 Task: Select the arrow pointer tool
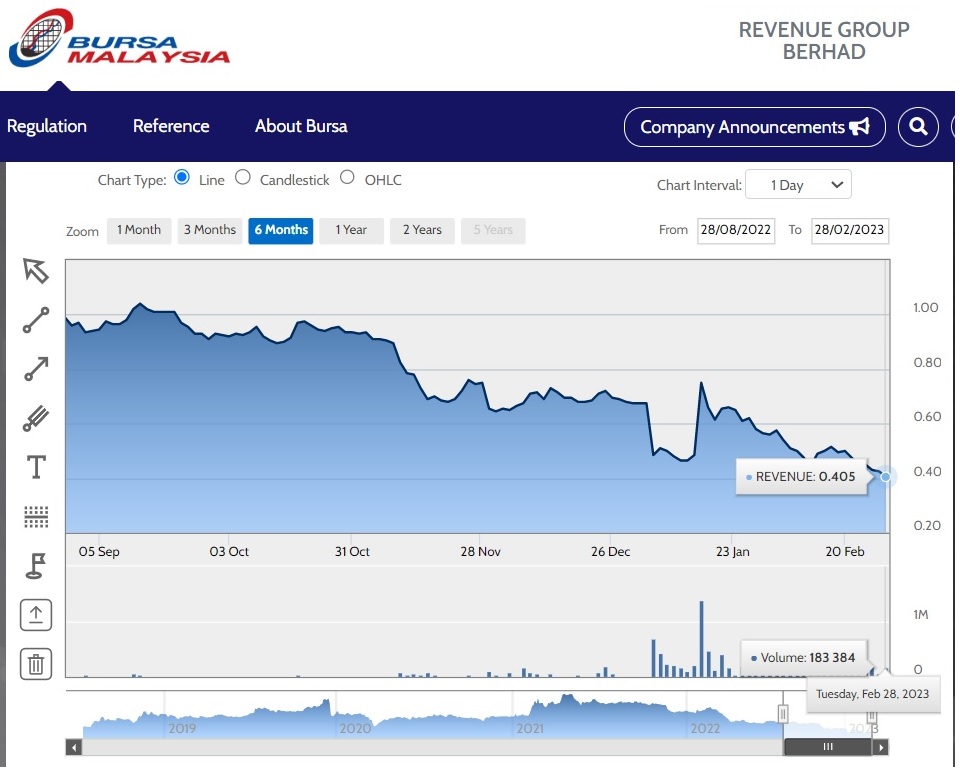click(36, 271)
